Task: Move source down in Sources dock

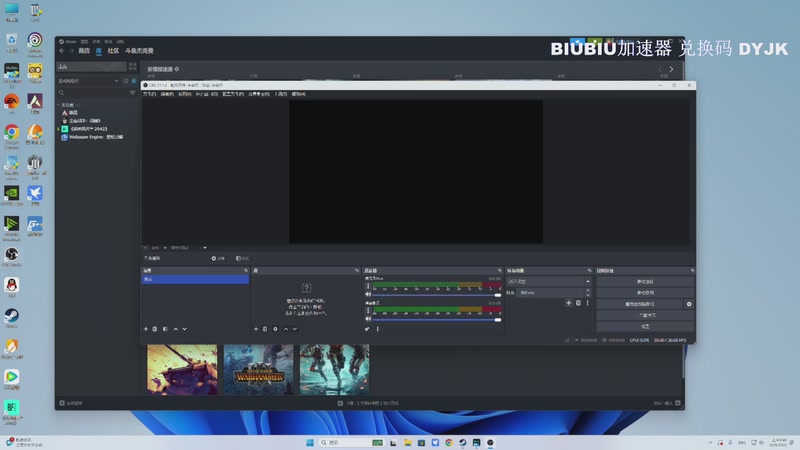Action: coord(295,329)
